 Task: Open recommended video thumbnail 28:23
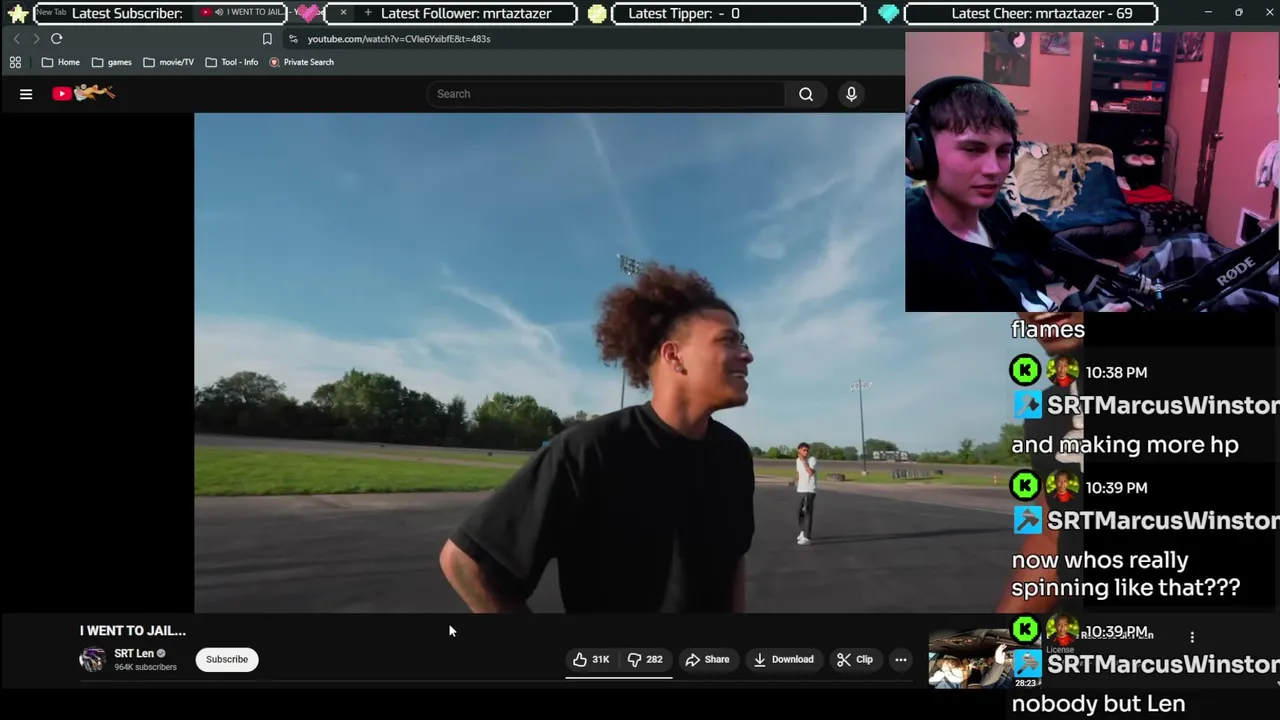(970, 659)
